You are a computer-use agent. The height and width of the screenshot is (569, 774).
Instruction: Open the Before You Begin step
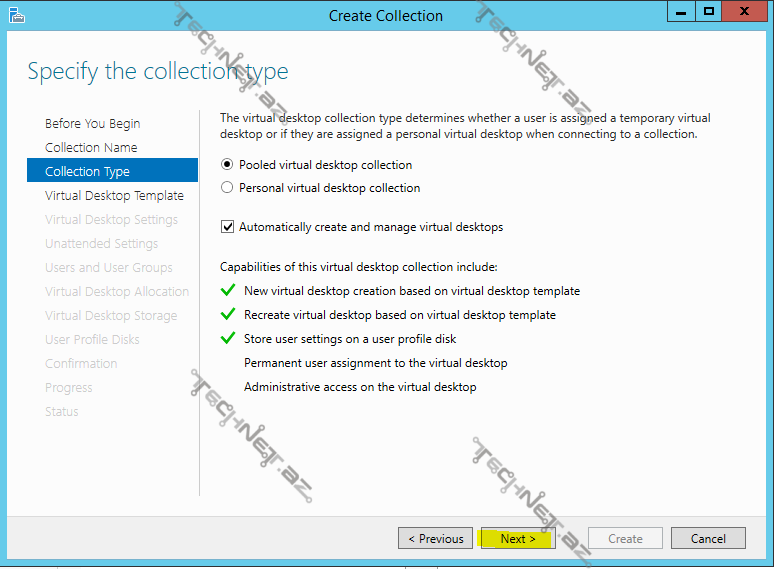(x=92, y=124)
